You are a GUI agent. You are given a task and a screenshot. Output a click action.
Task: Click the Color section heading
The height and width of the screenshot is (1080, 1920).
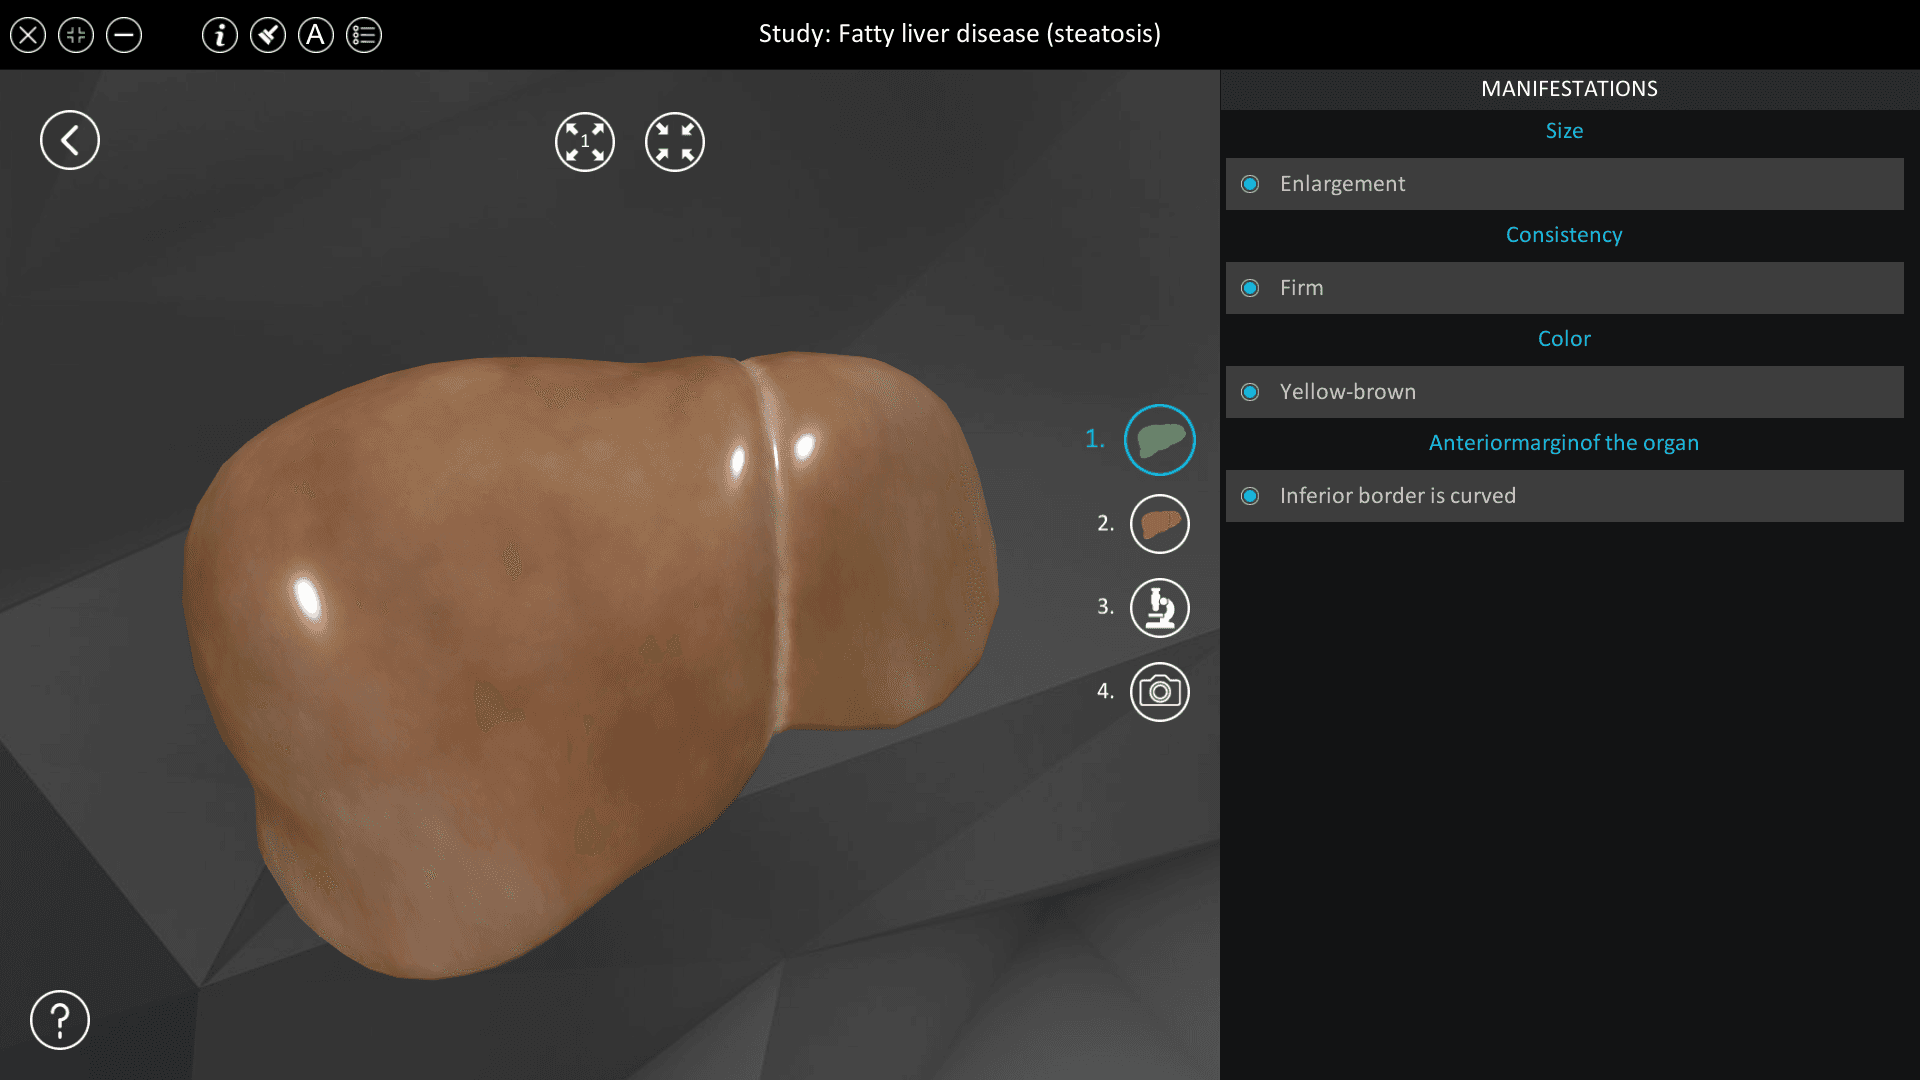click(1564, 339)
